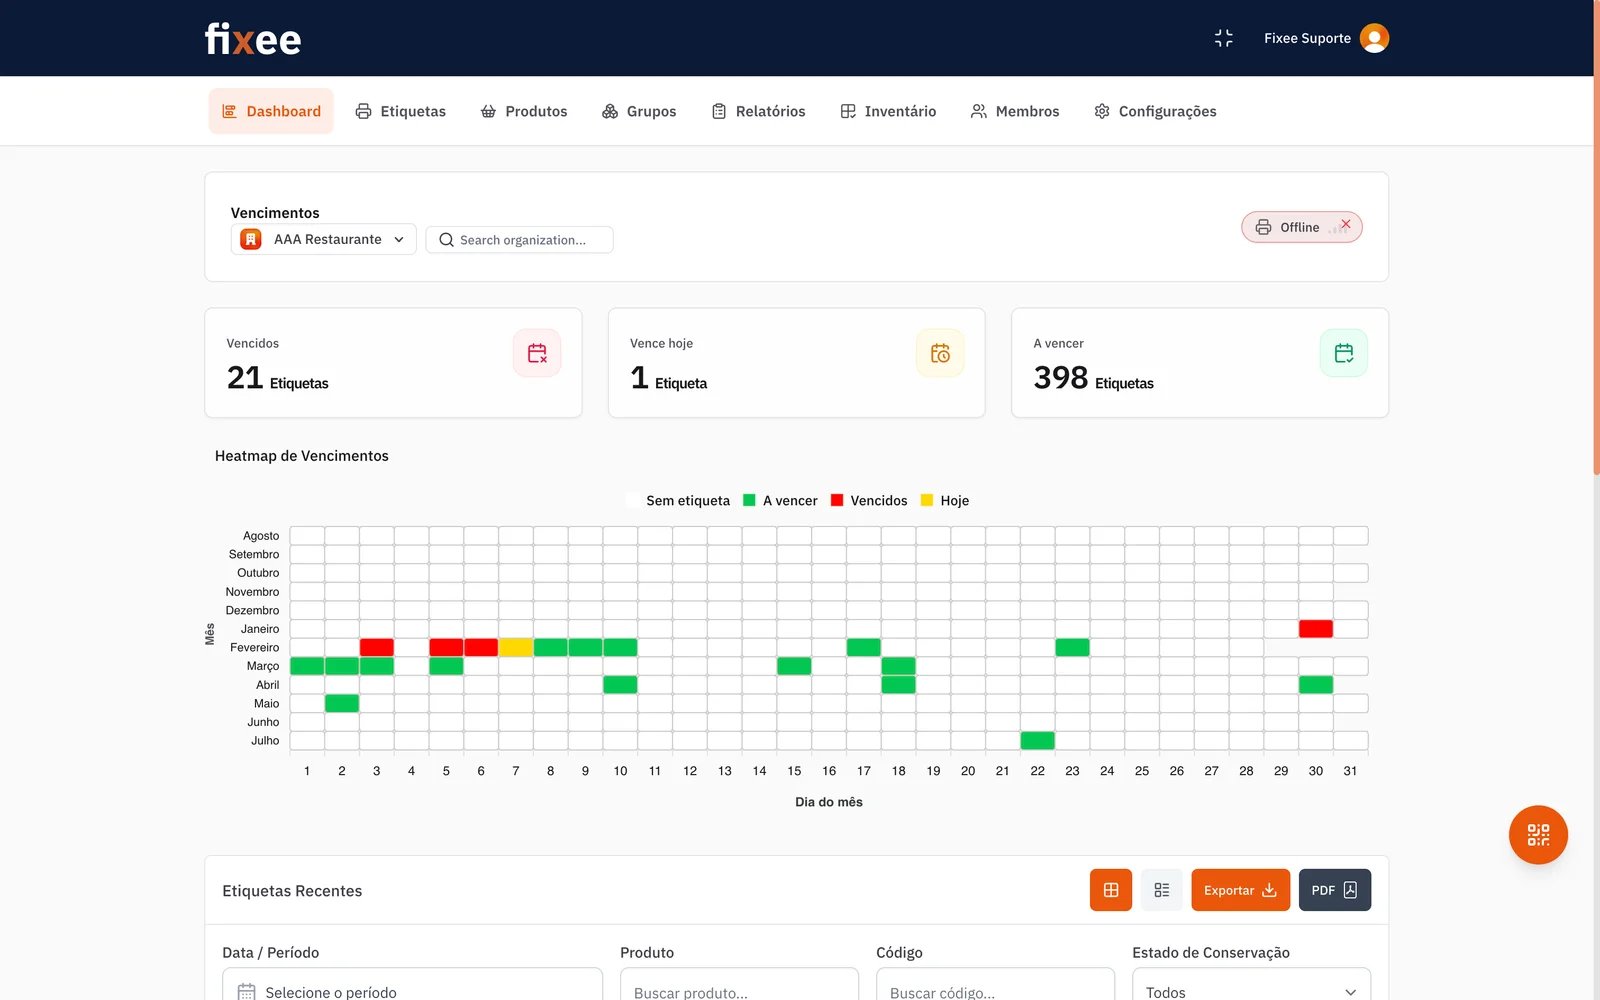Image resolution: width=1600 pixels, height=1000 pixels.
Task: Switch to list view for Etiquetas Recentes
Action: [1161, 890]
